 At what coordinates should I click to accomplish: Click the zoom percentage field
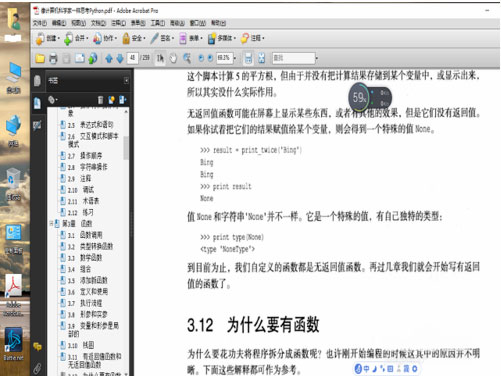tap(224, 58)
